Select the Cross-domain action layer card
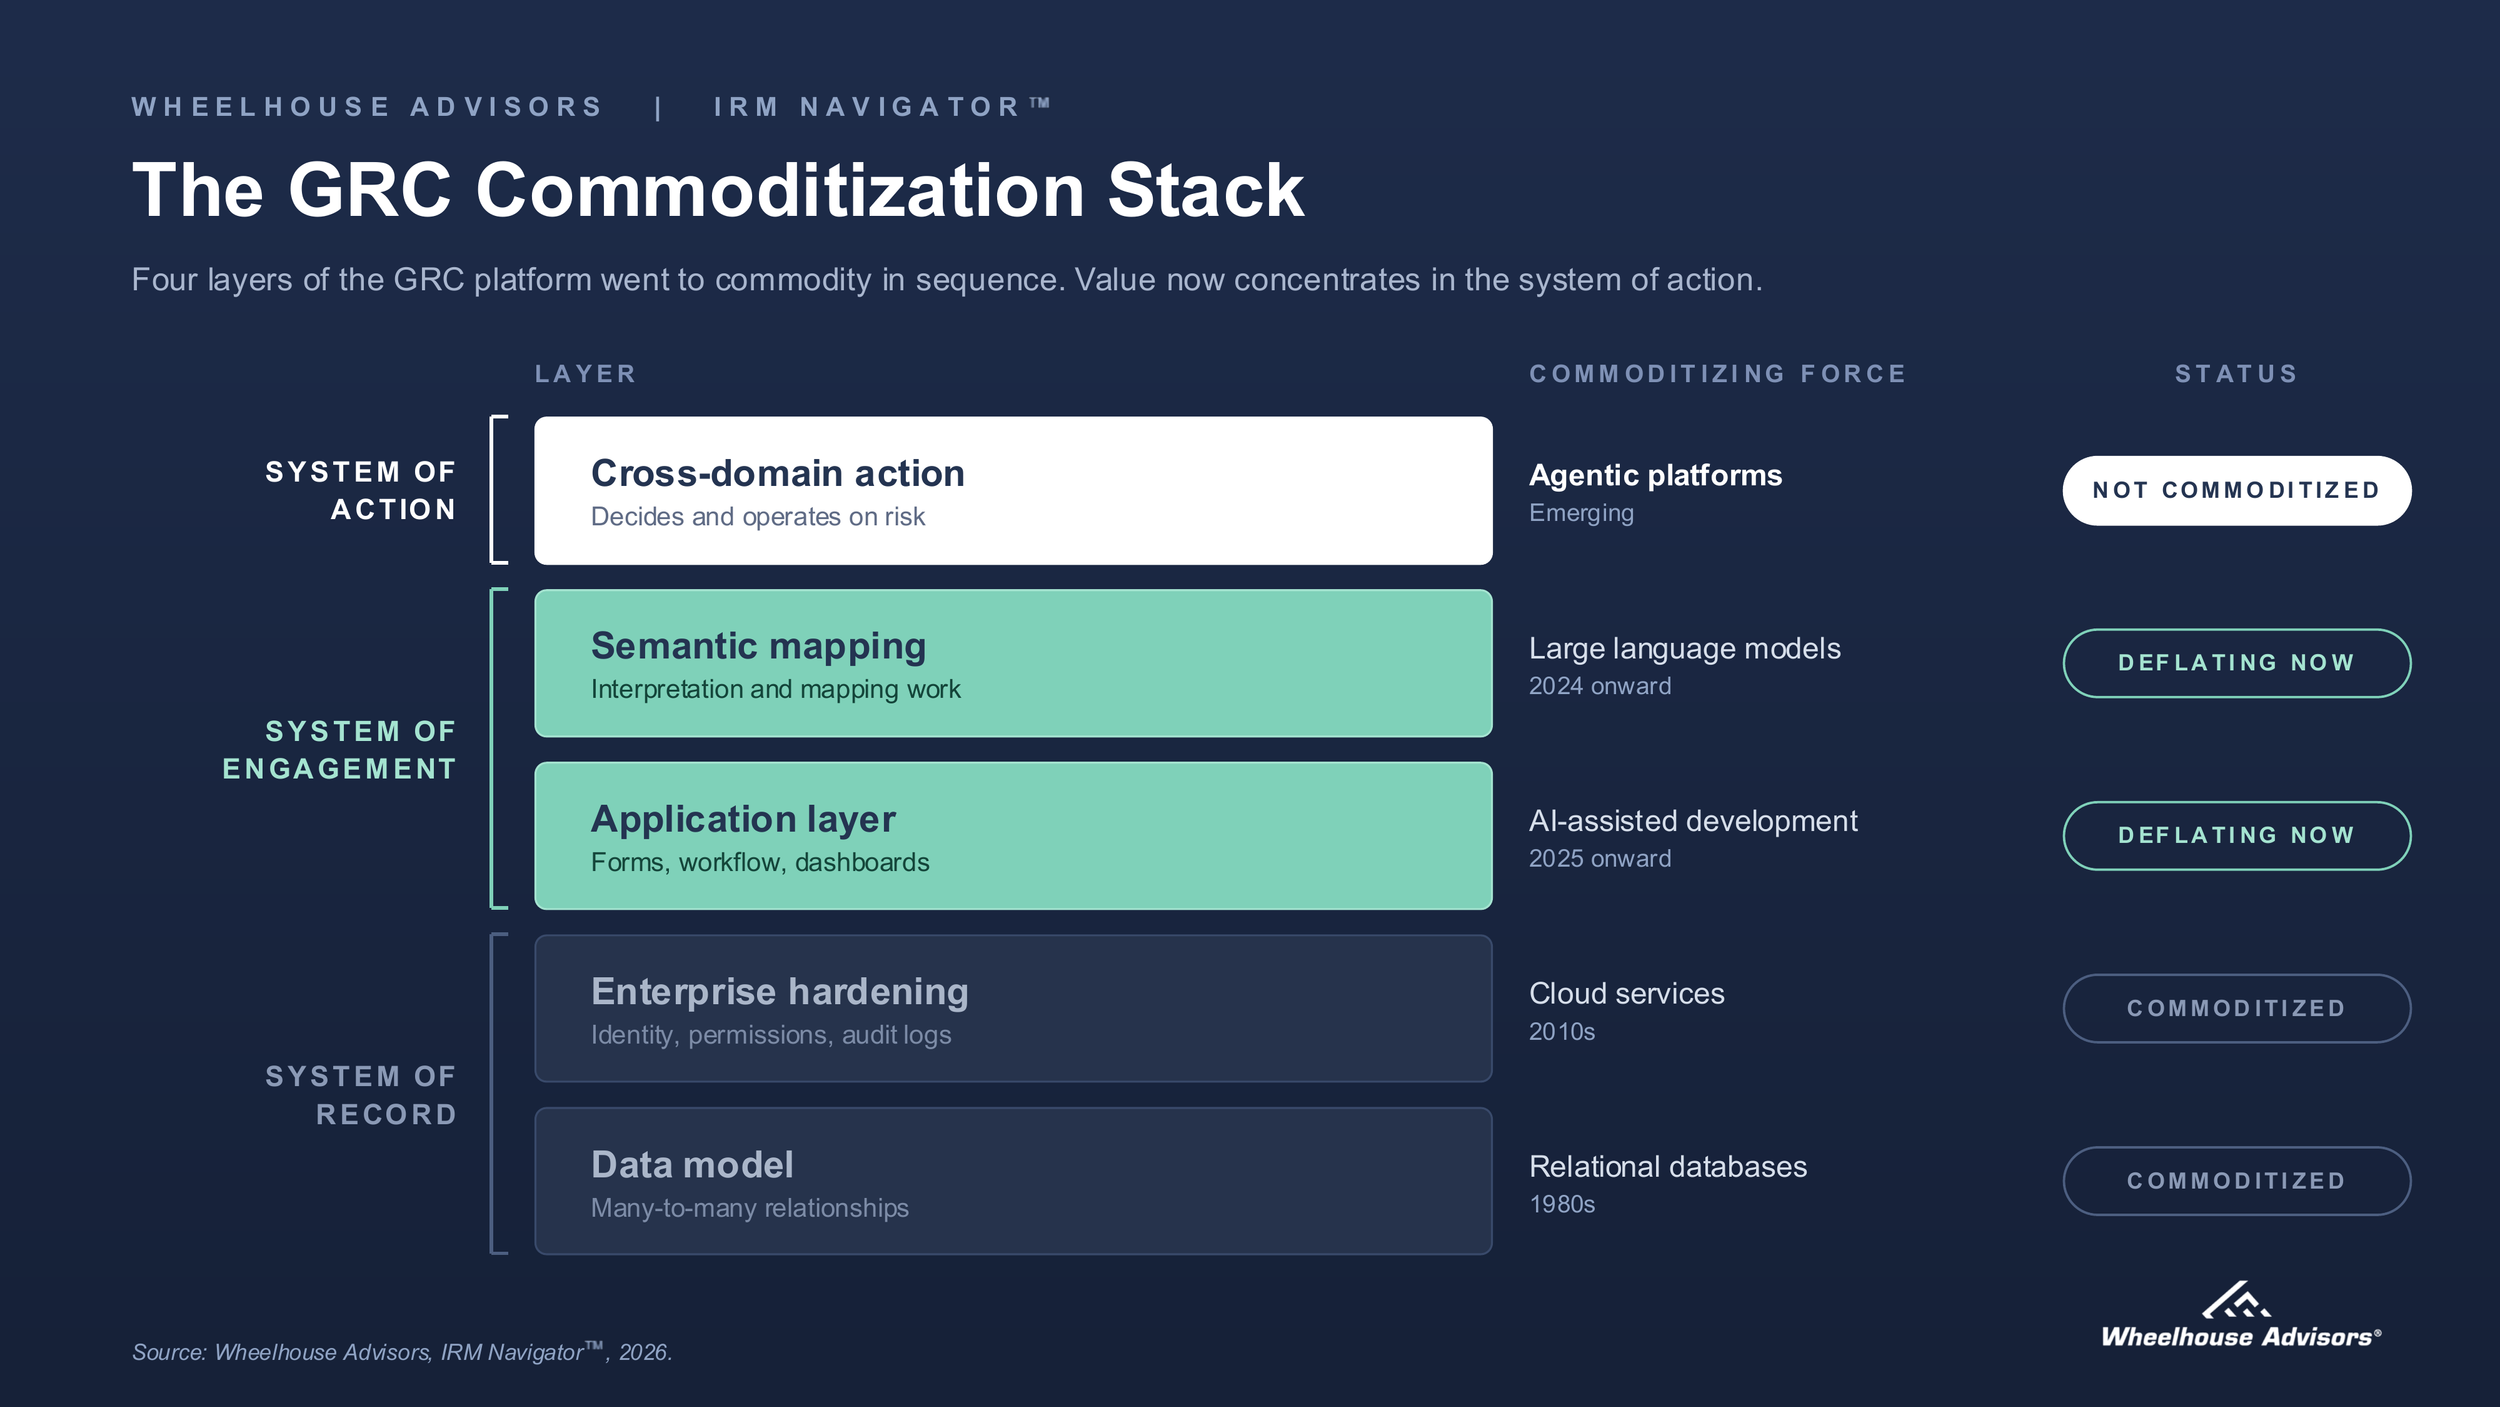Viewport: 2500px width, 1407px height. tap(1013, 491)
